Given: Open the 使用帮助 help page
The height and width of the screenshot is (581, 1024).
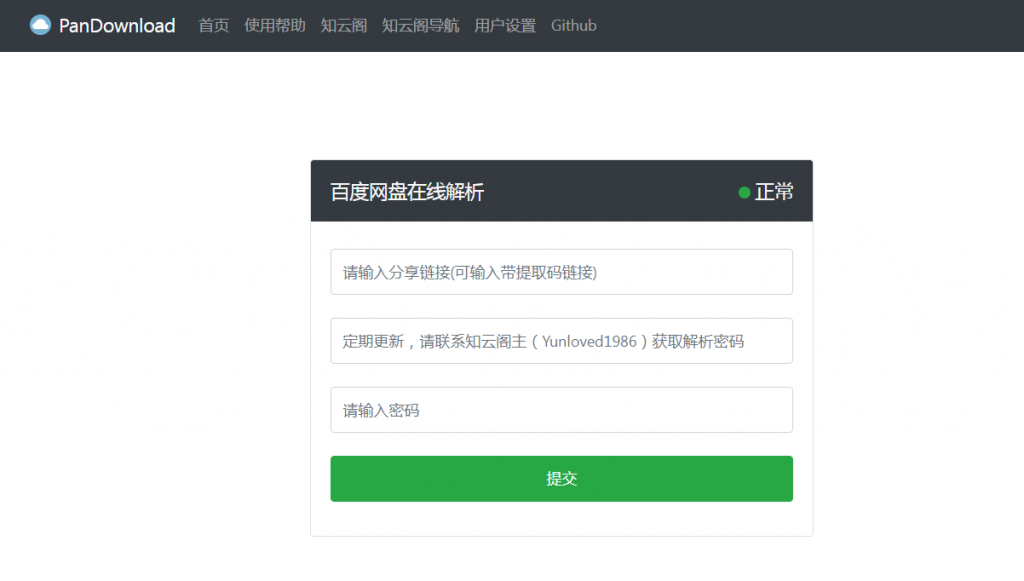Looking at the screenshot, I should pyautogui.click(x=274, y=26).
